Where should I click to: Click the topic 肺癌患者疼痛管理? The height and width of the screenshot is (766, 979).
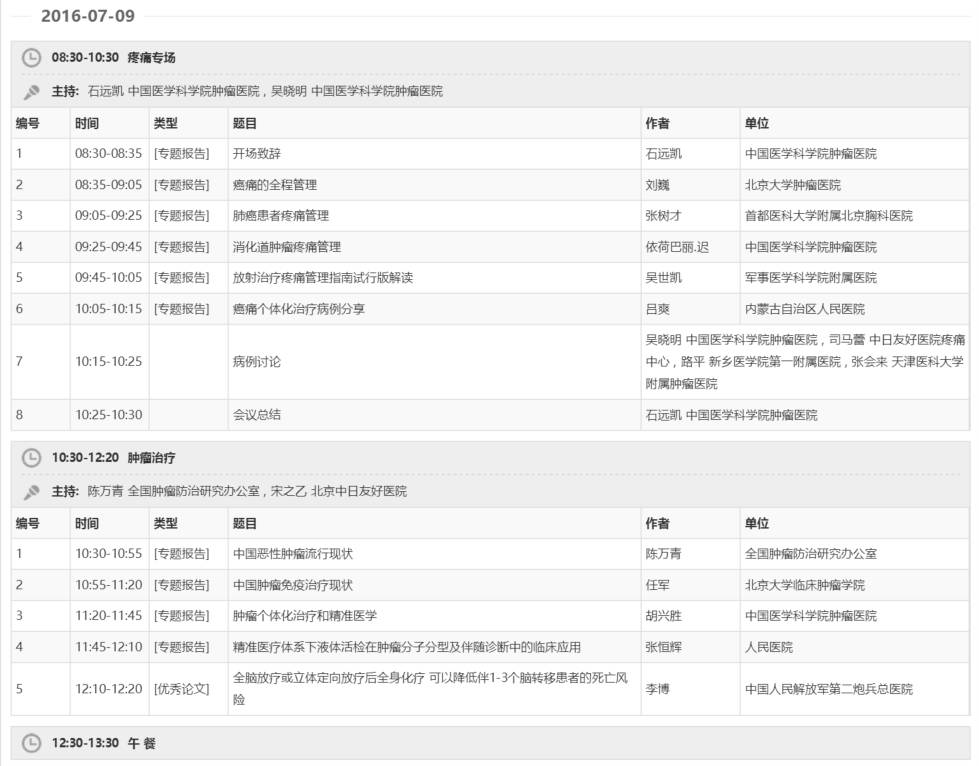[281, 215]
